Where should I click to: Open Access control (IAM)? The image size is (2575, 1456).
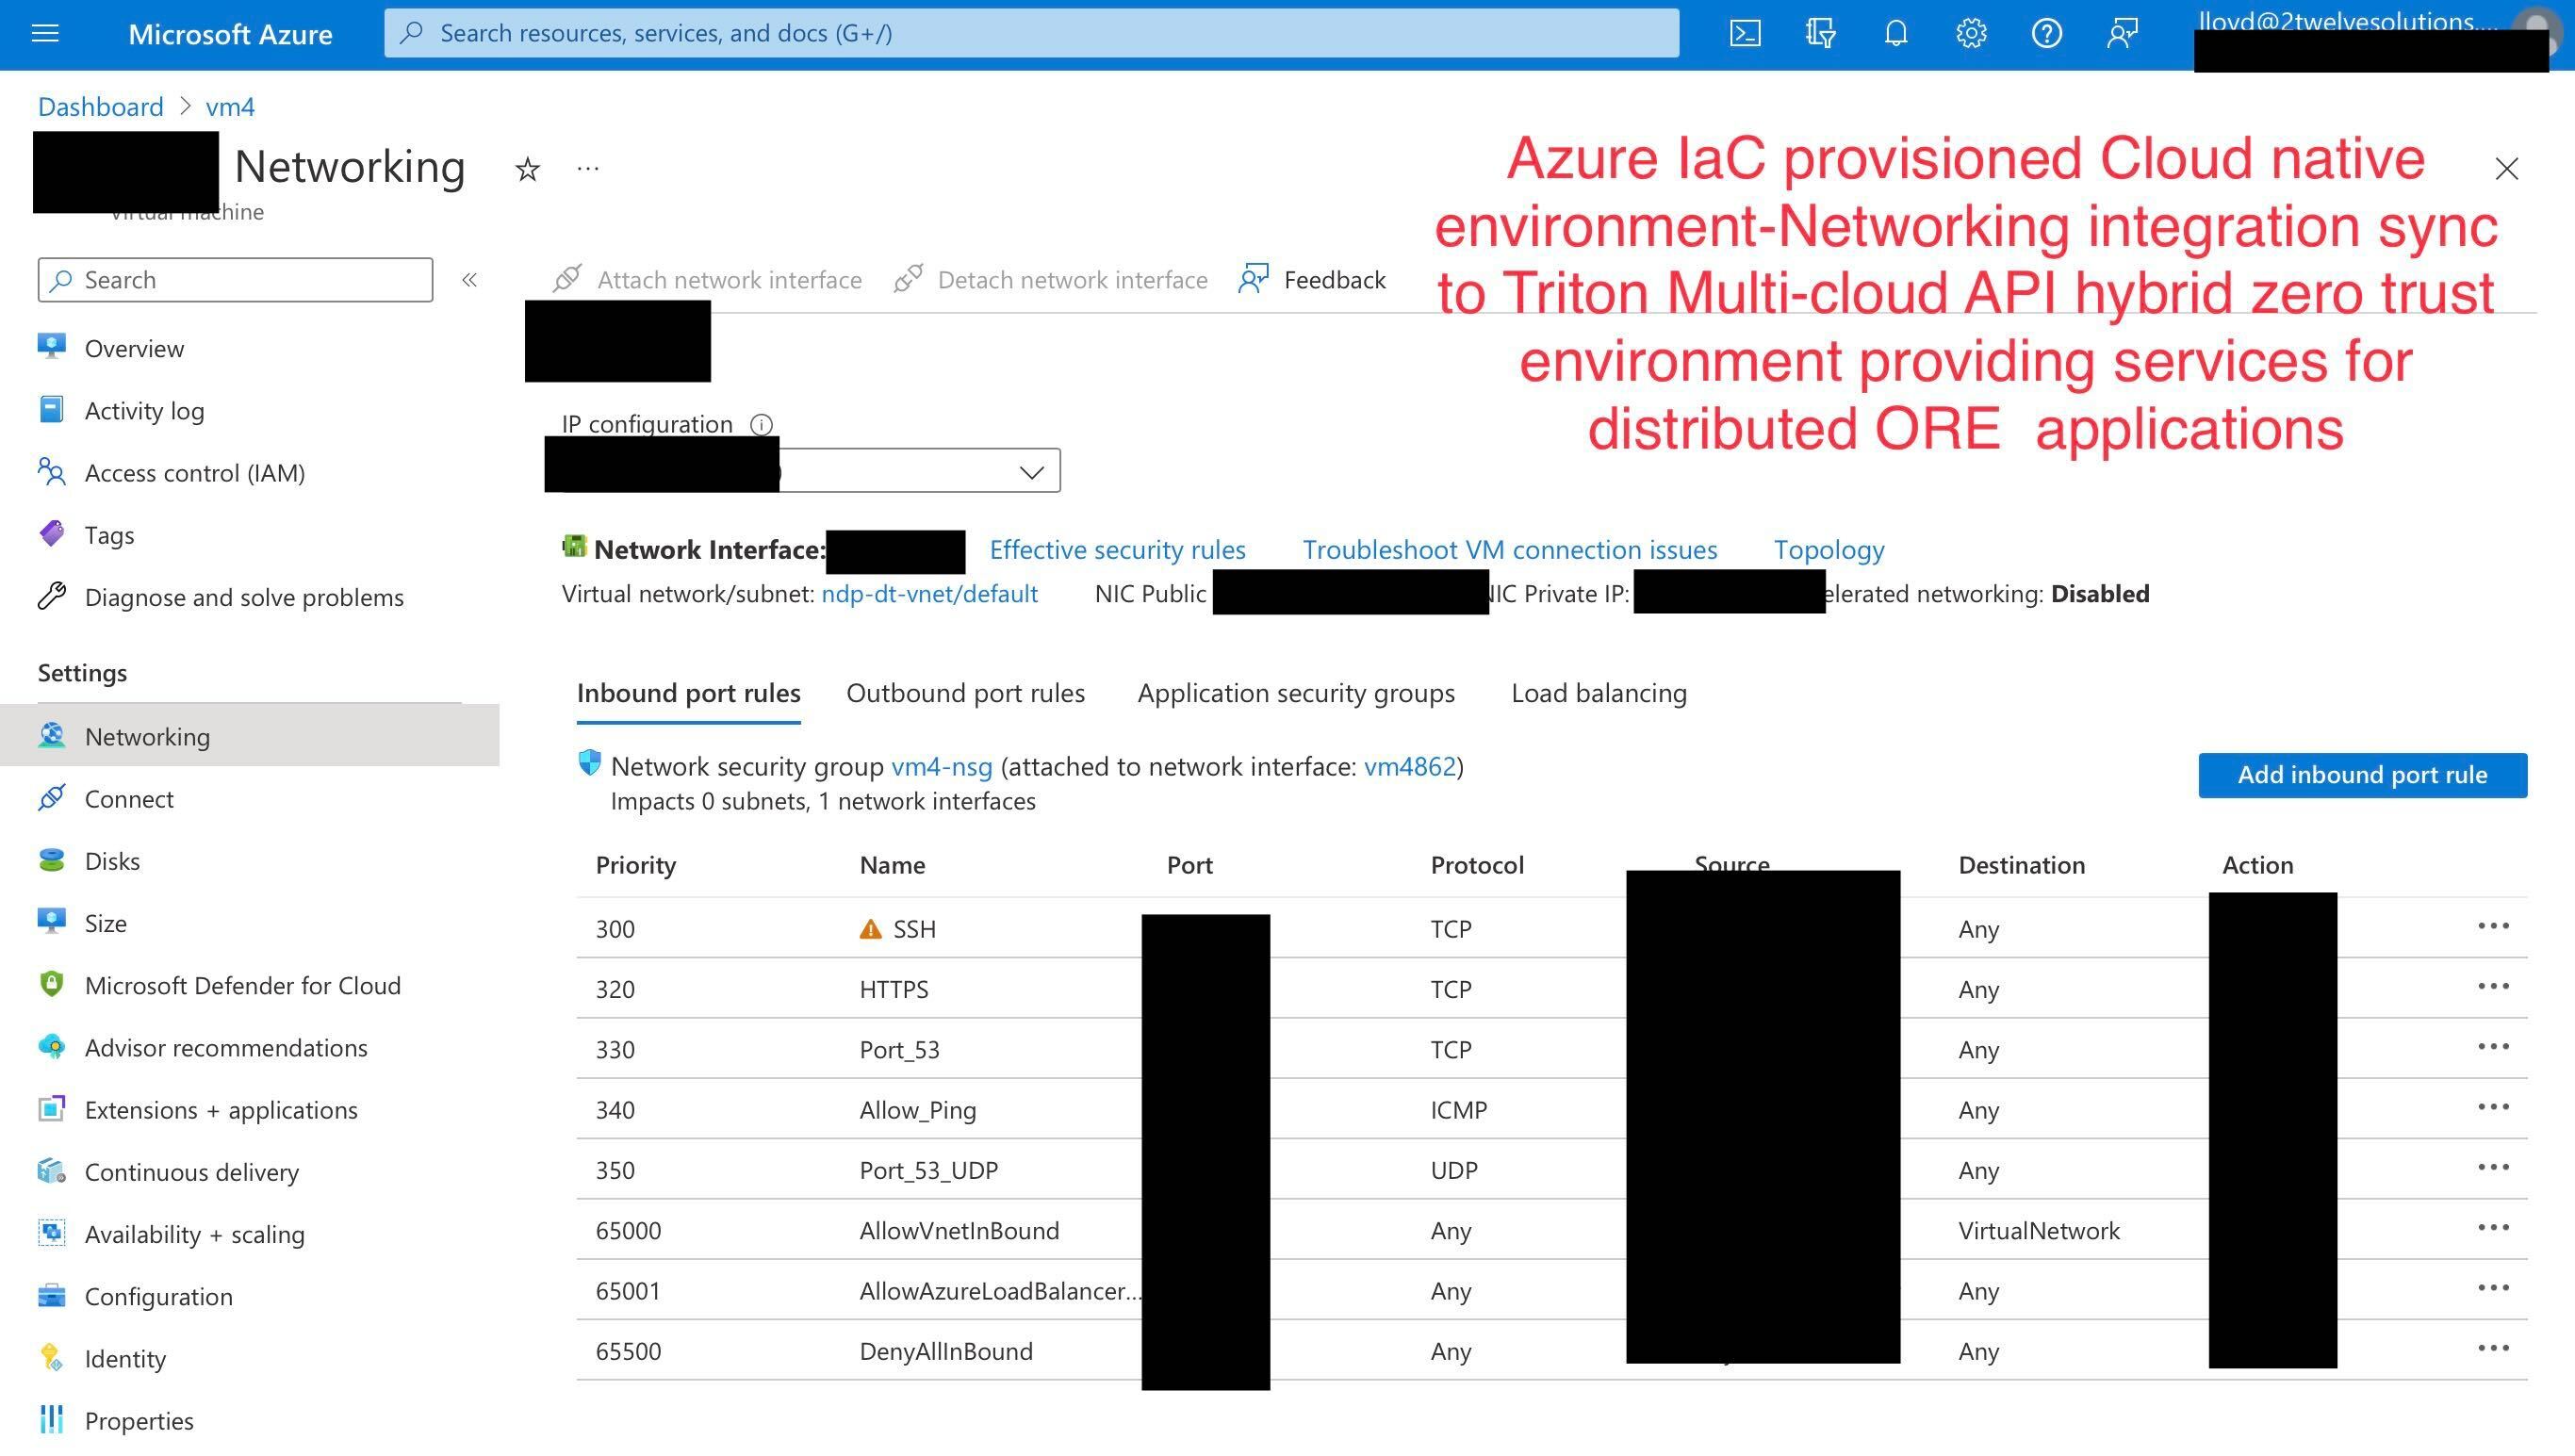195,472
